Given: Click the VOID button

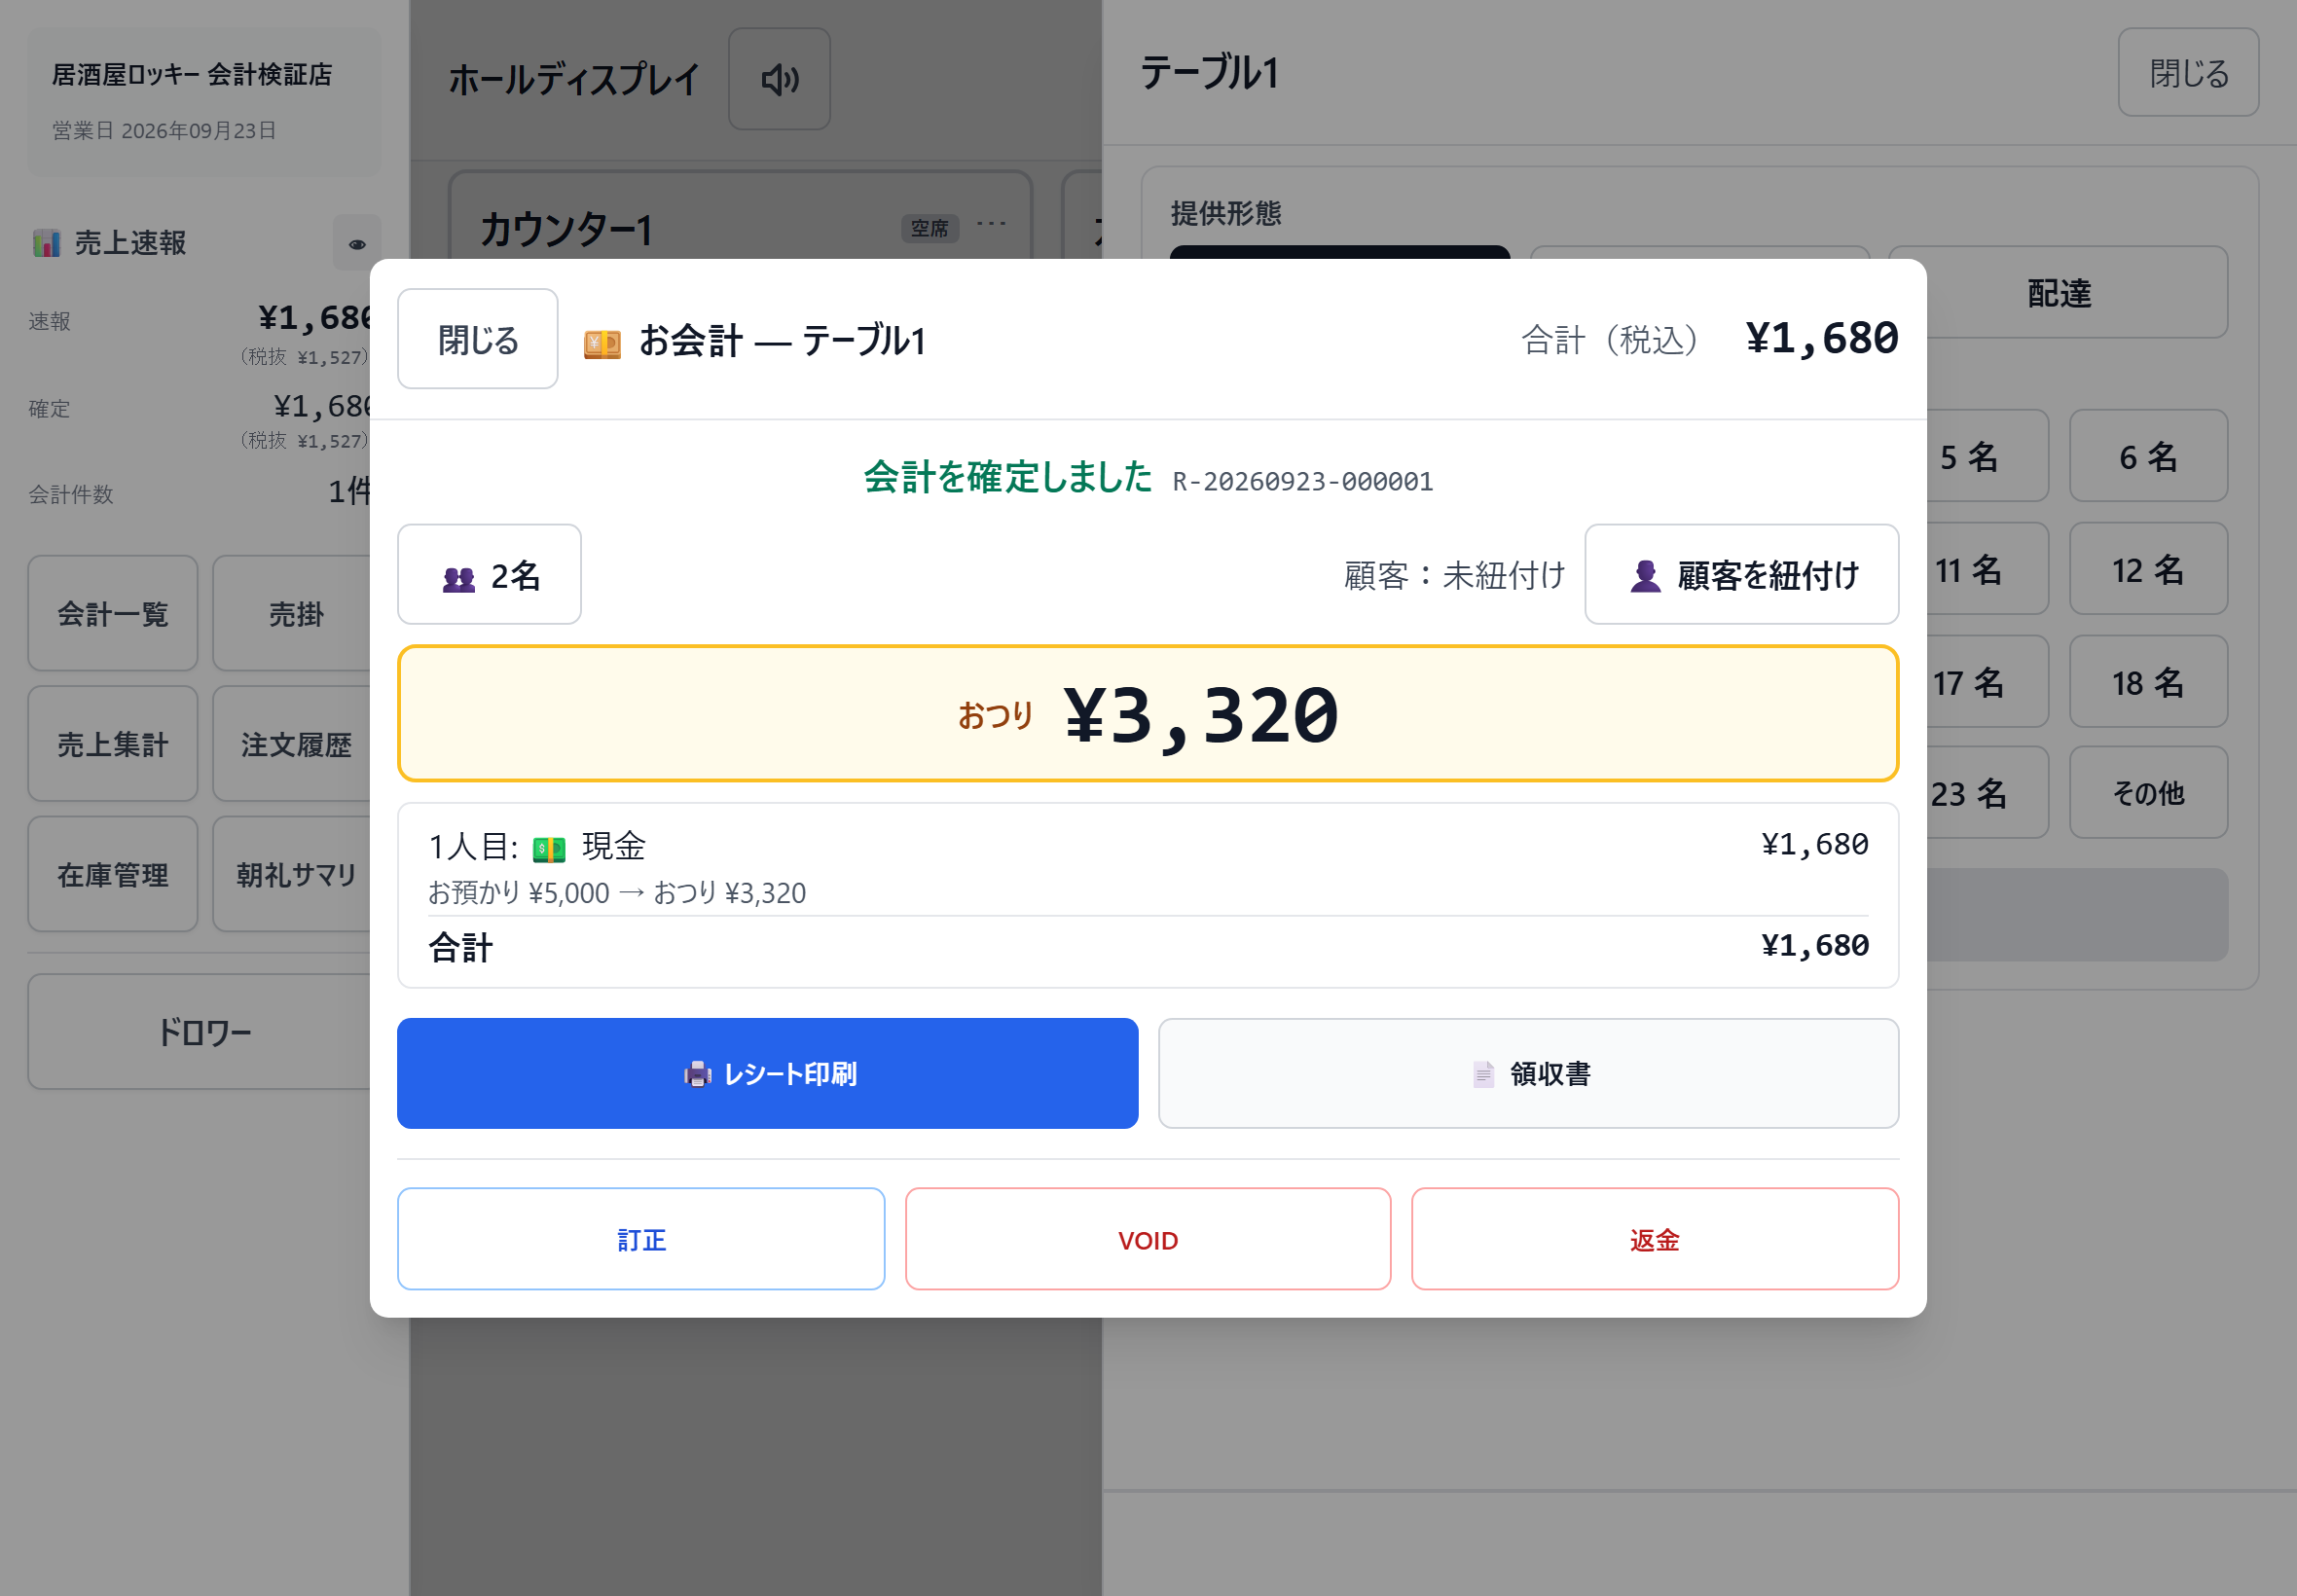Looking at the screenshot, I should point(1148,1239).
